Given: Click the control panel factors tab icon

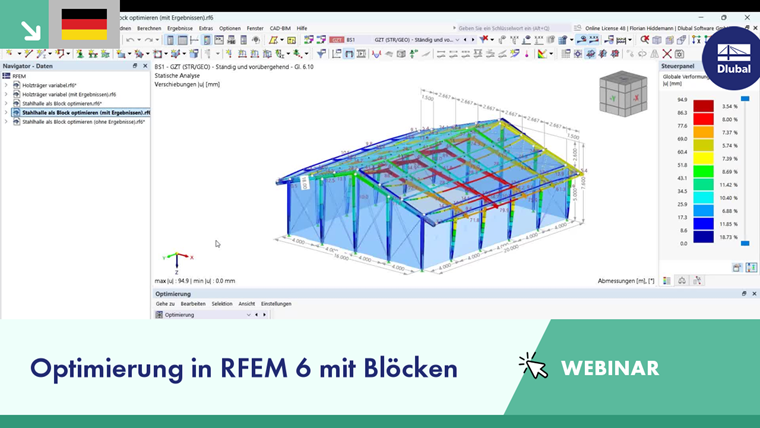Looking at the screenshot, I should coord(682,281).
